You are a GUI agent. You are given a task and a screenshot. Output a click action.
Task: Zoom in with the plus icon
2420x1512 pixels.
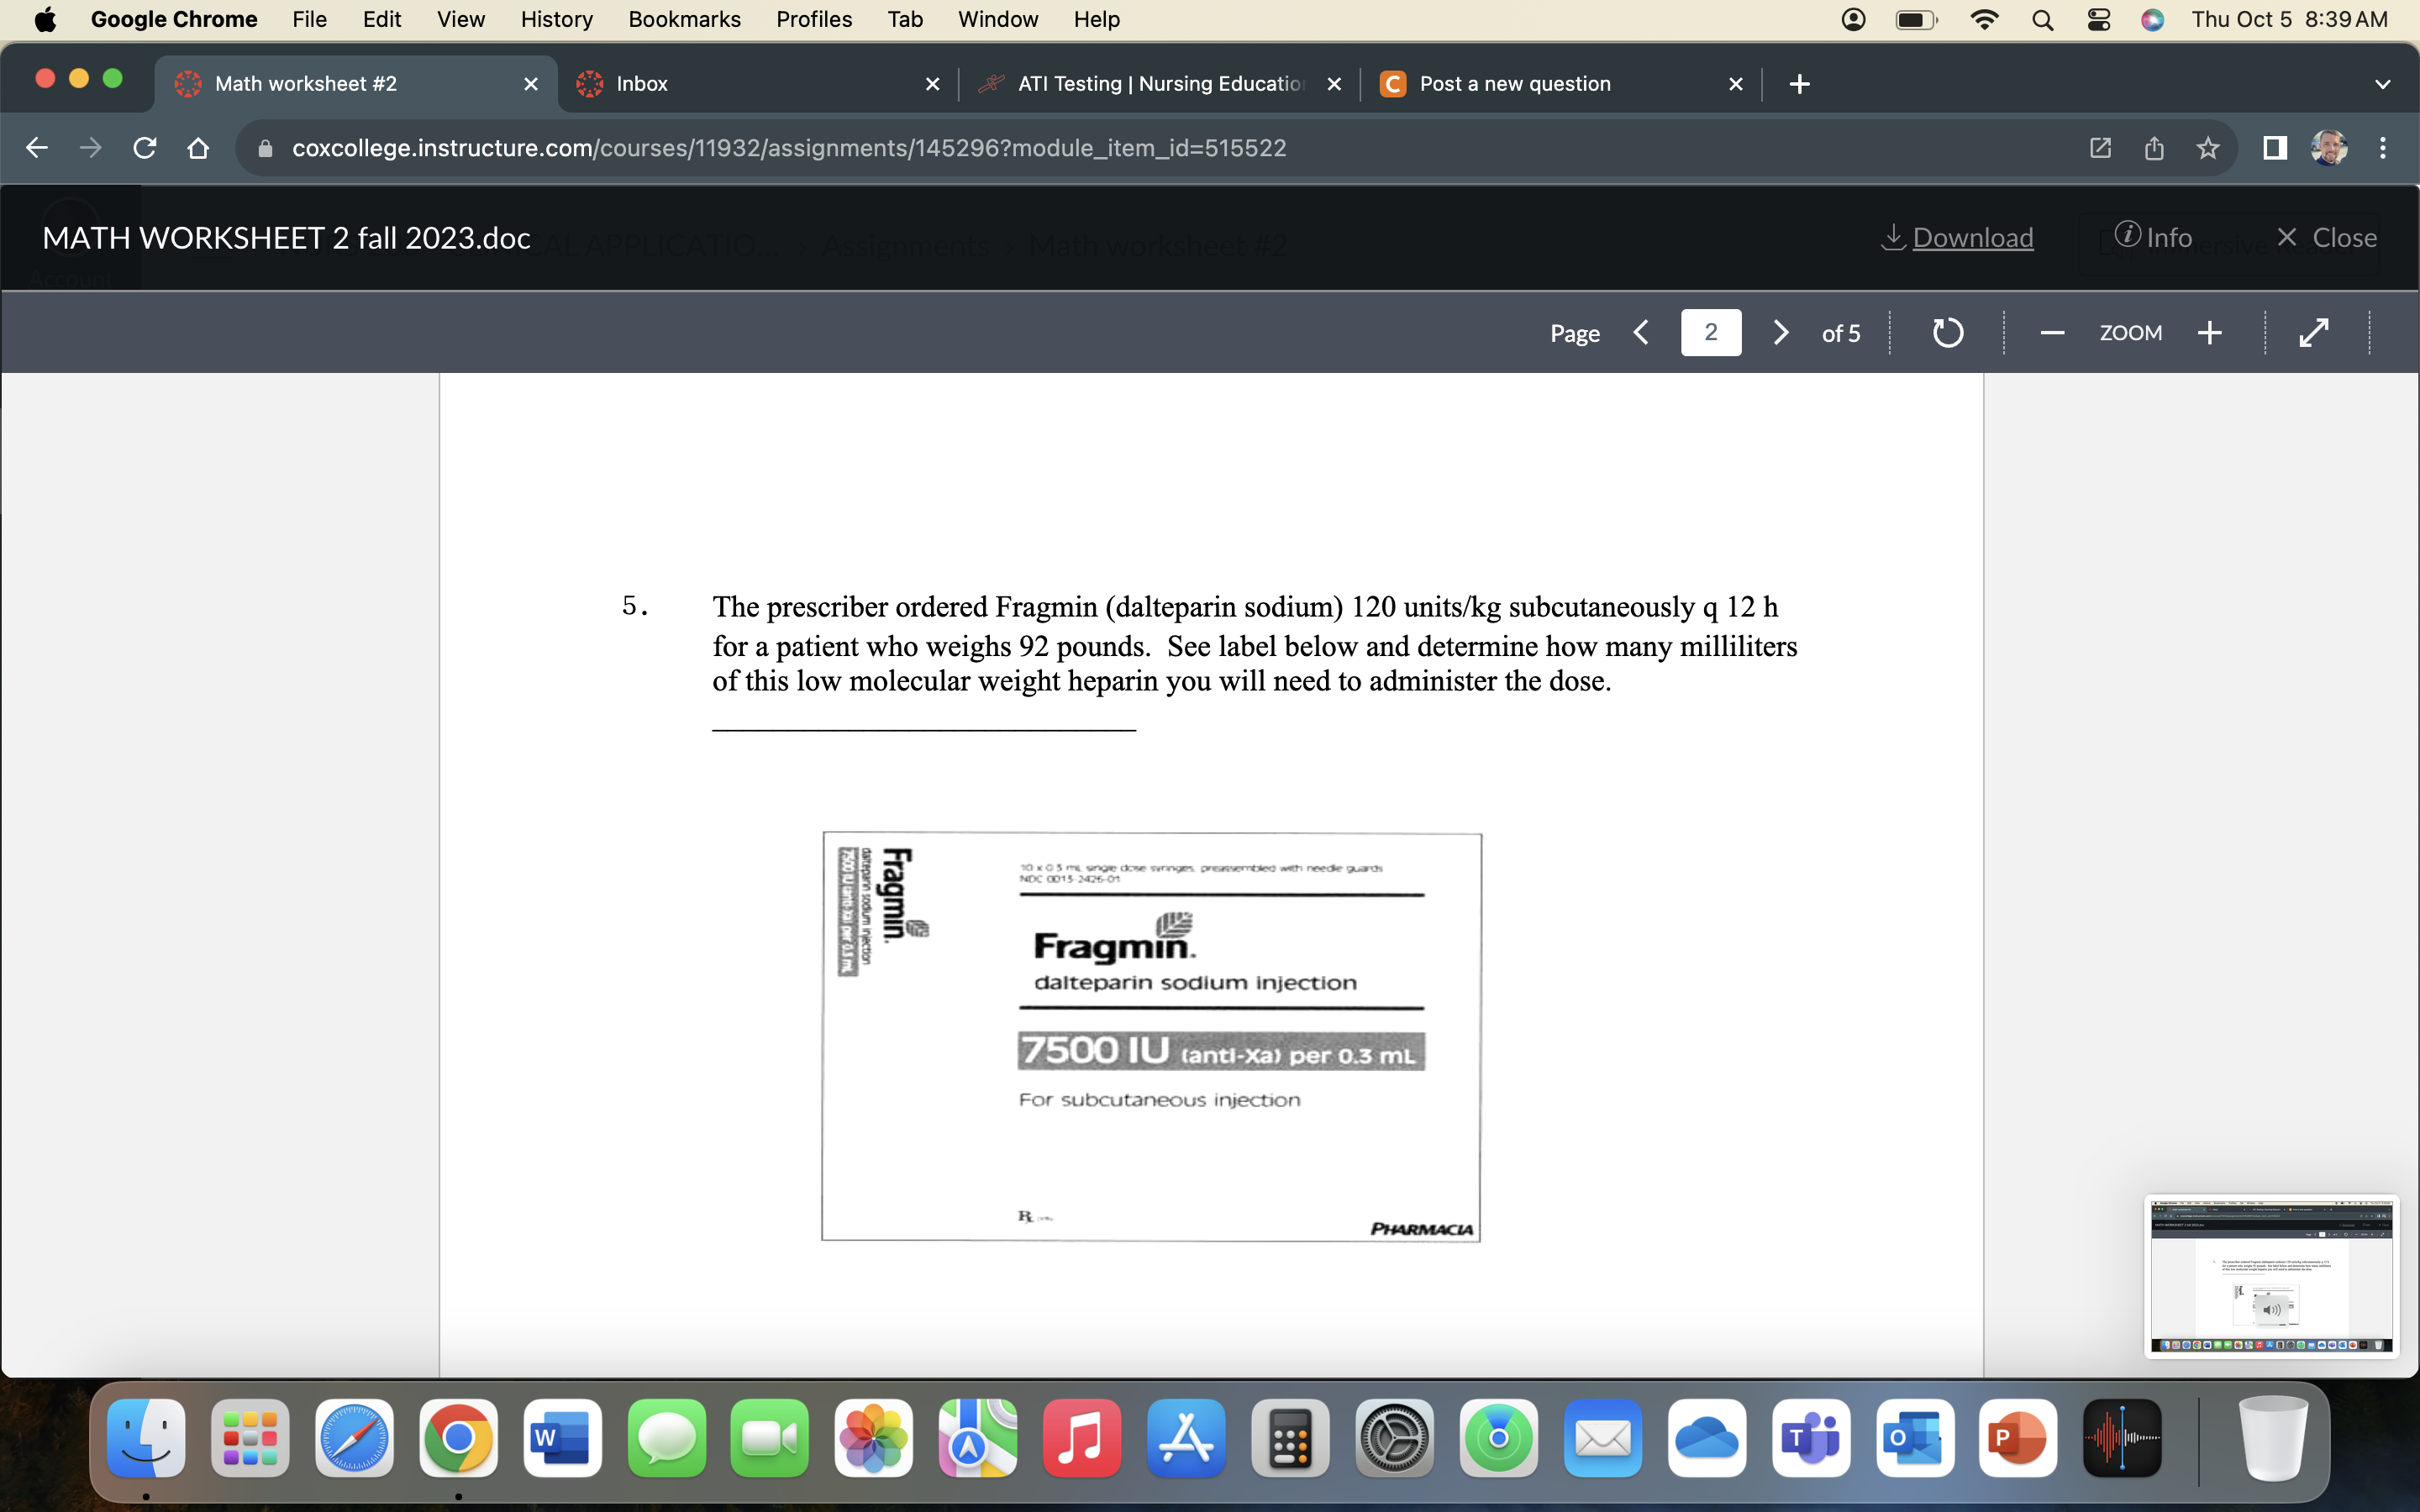pyautogui.click(x=2210, y=333)
